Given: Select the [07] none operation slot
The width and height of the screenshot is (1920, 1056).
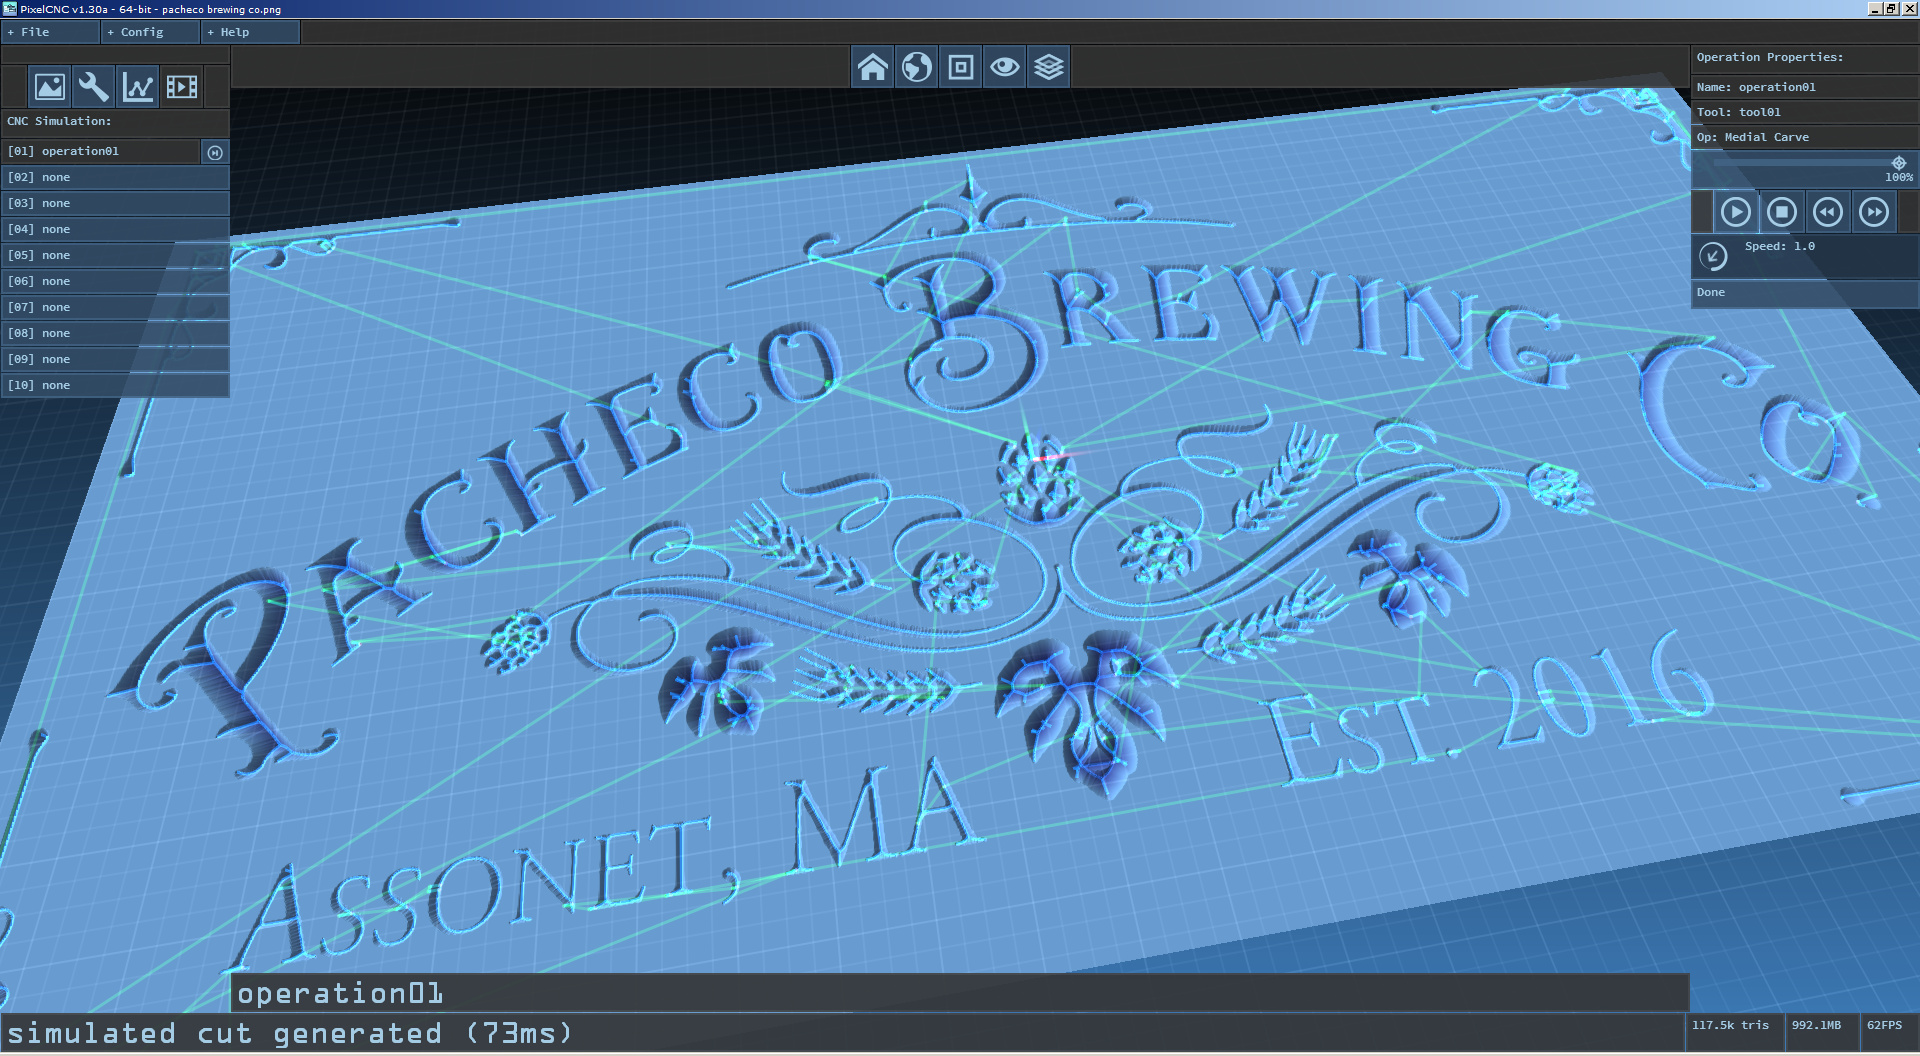Looking at the screenshot, I should pyautogui.click(x=115, y=307).
